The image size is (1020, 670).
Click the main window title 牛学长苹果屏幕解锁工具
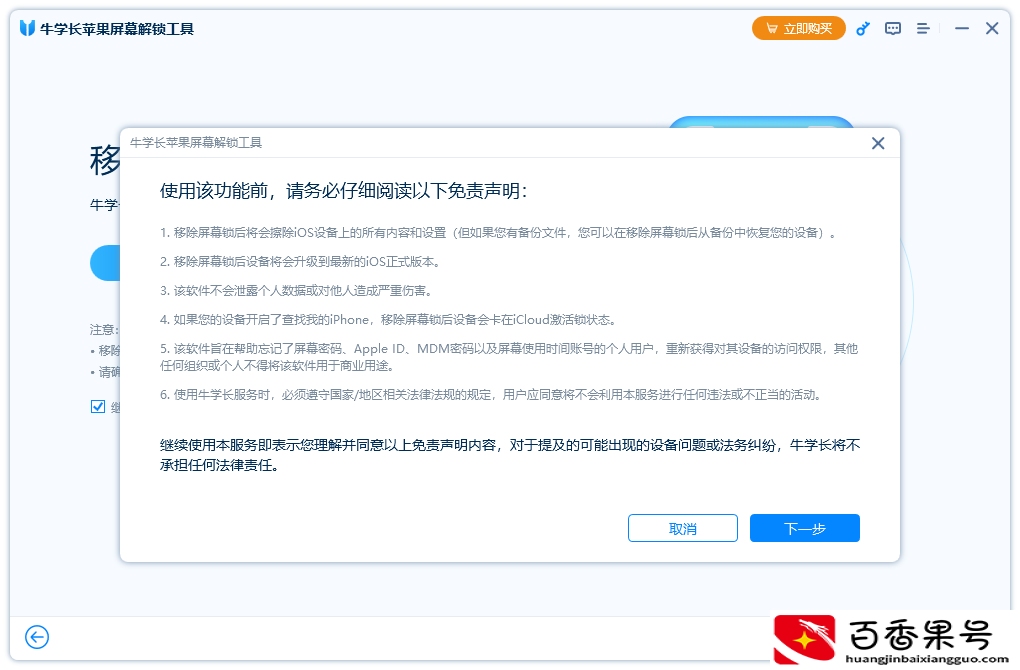coord(117,29)
